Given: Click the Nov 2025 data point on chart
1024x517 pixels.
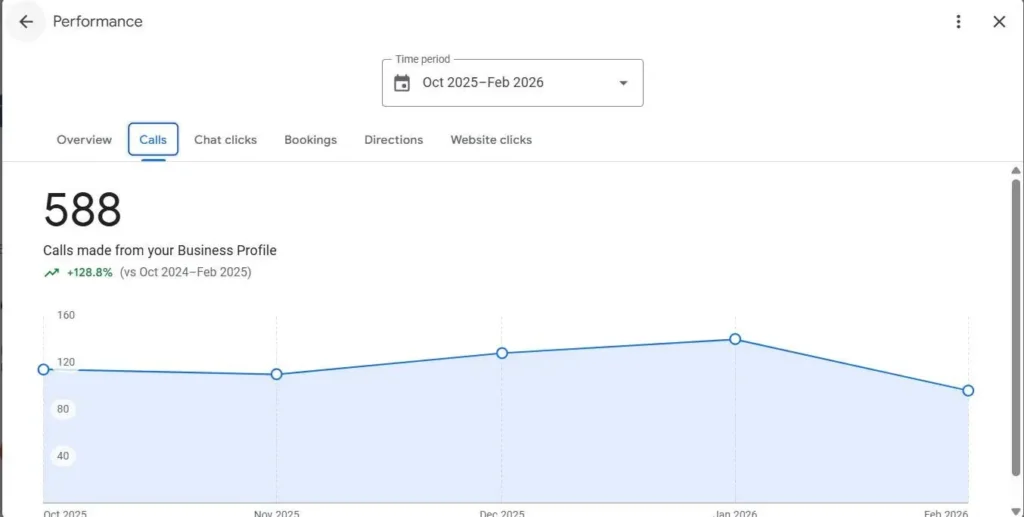Looking at the screenshot, I should [276, 374].
